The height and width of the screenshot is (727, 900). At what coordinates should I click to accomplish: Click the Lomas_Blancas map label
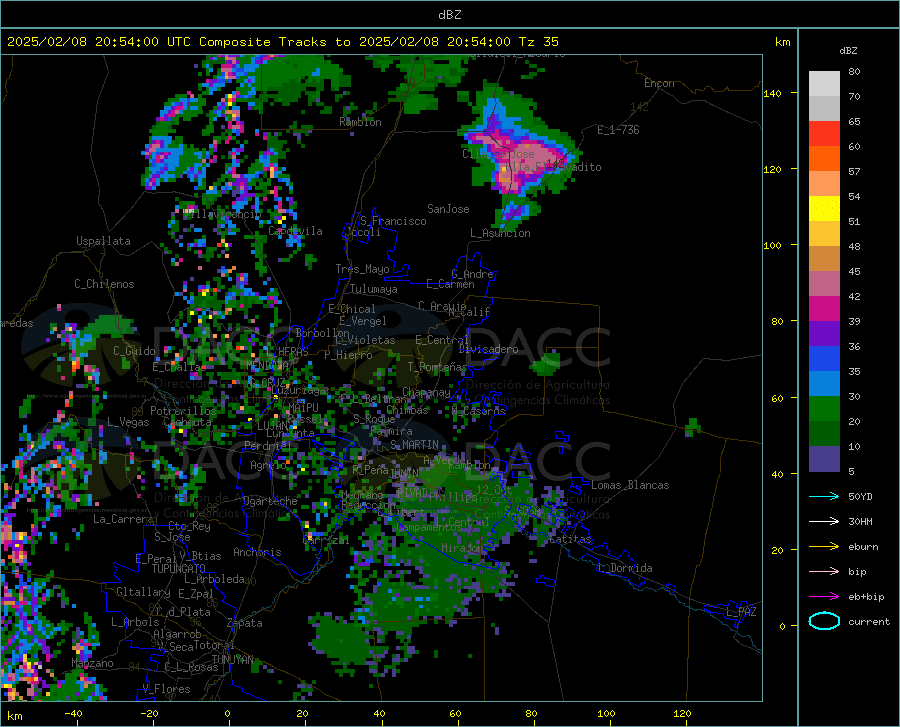pos(630,485)
